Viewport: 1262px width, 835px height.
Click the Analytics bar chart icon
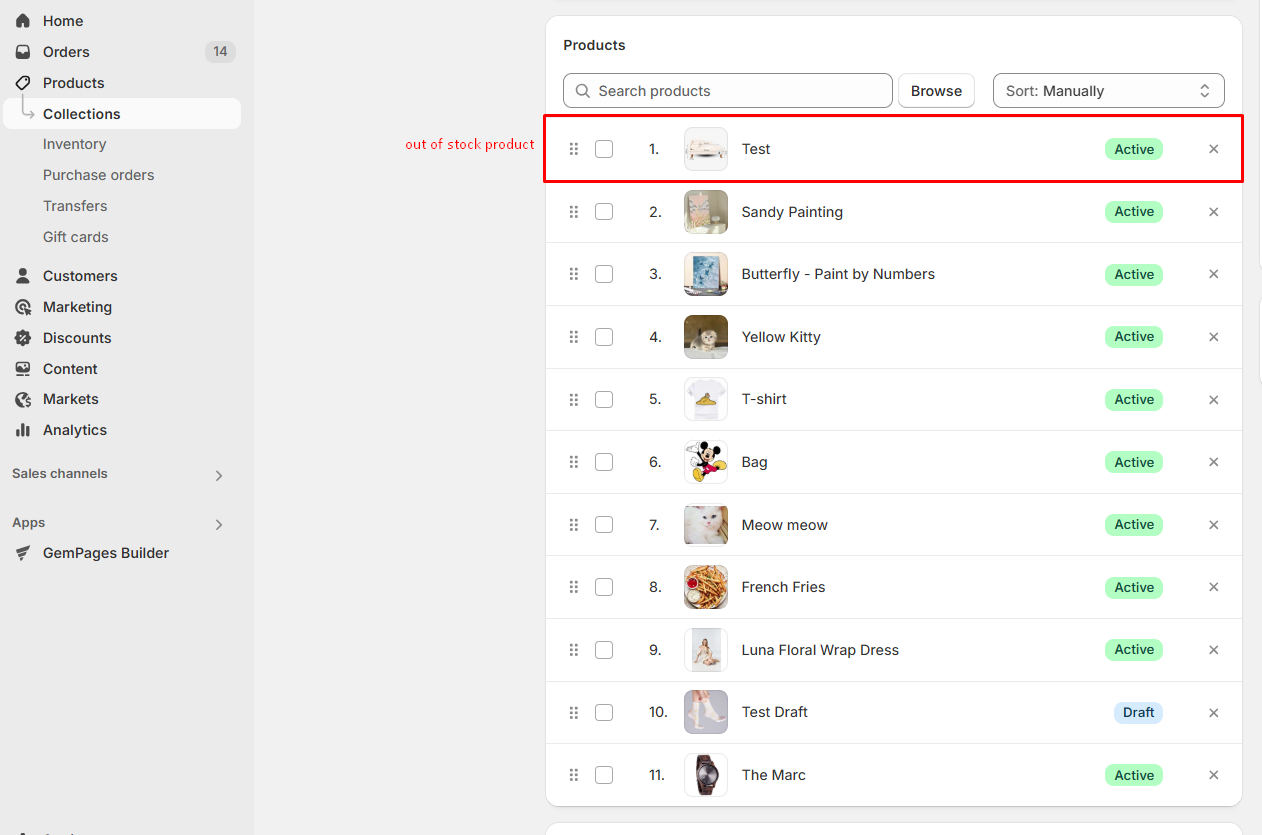[x=23, y=430]
